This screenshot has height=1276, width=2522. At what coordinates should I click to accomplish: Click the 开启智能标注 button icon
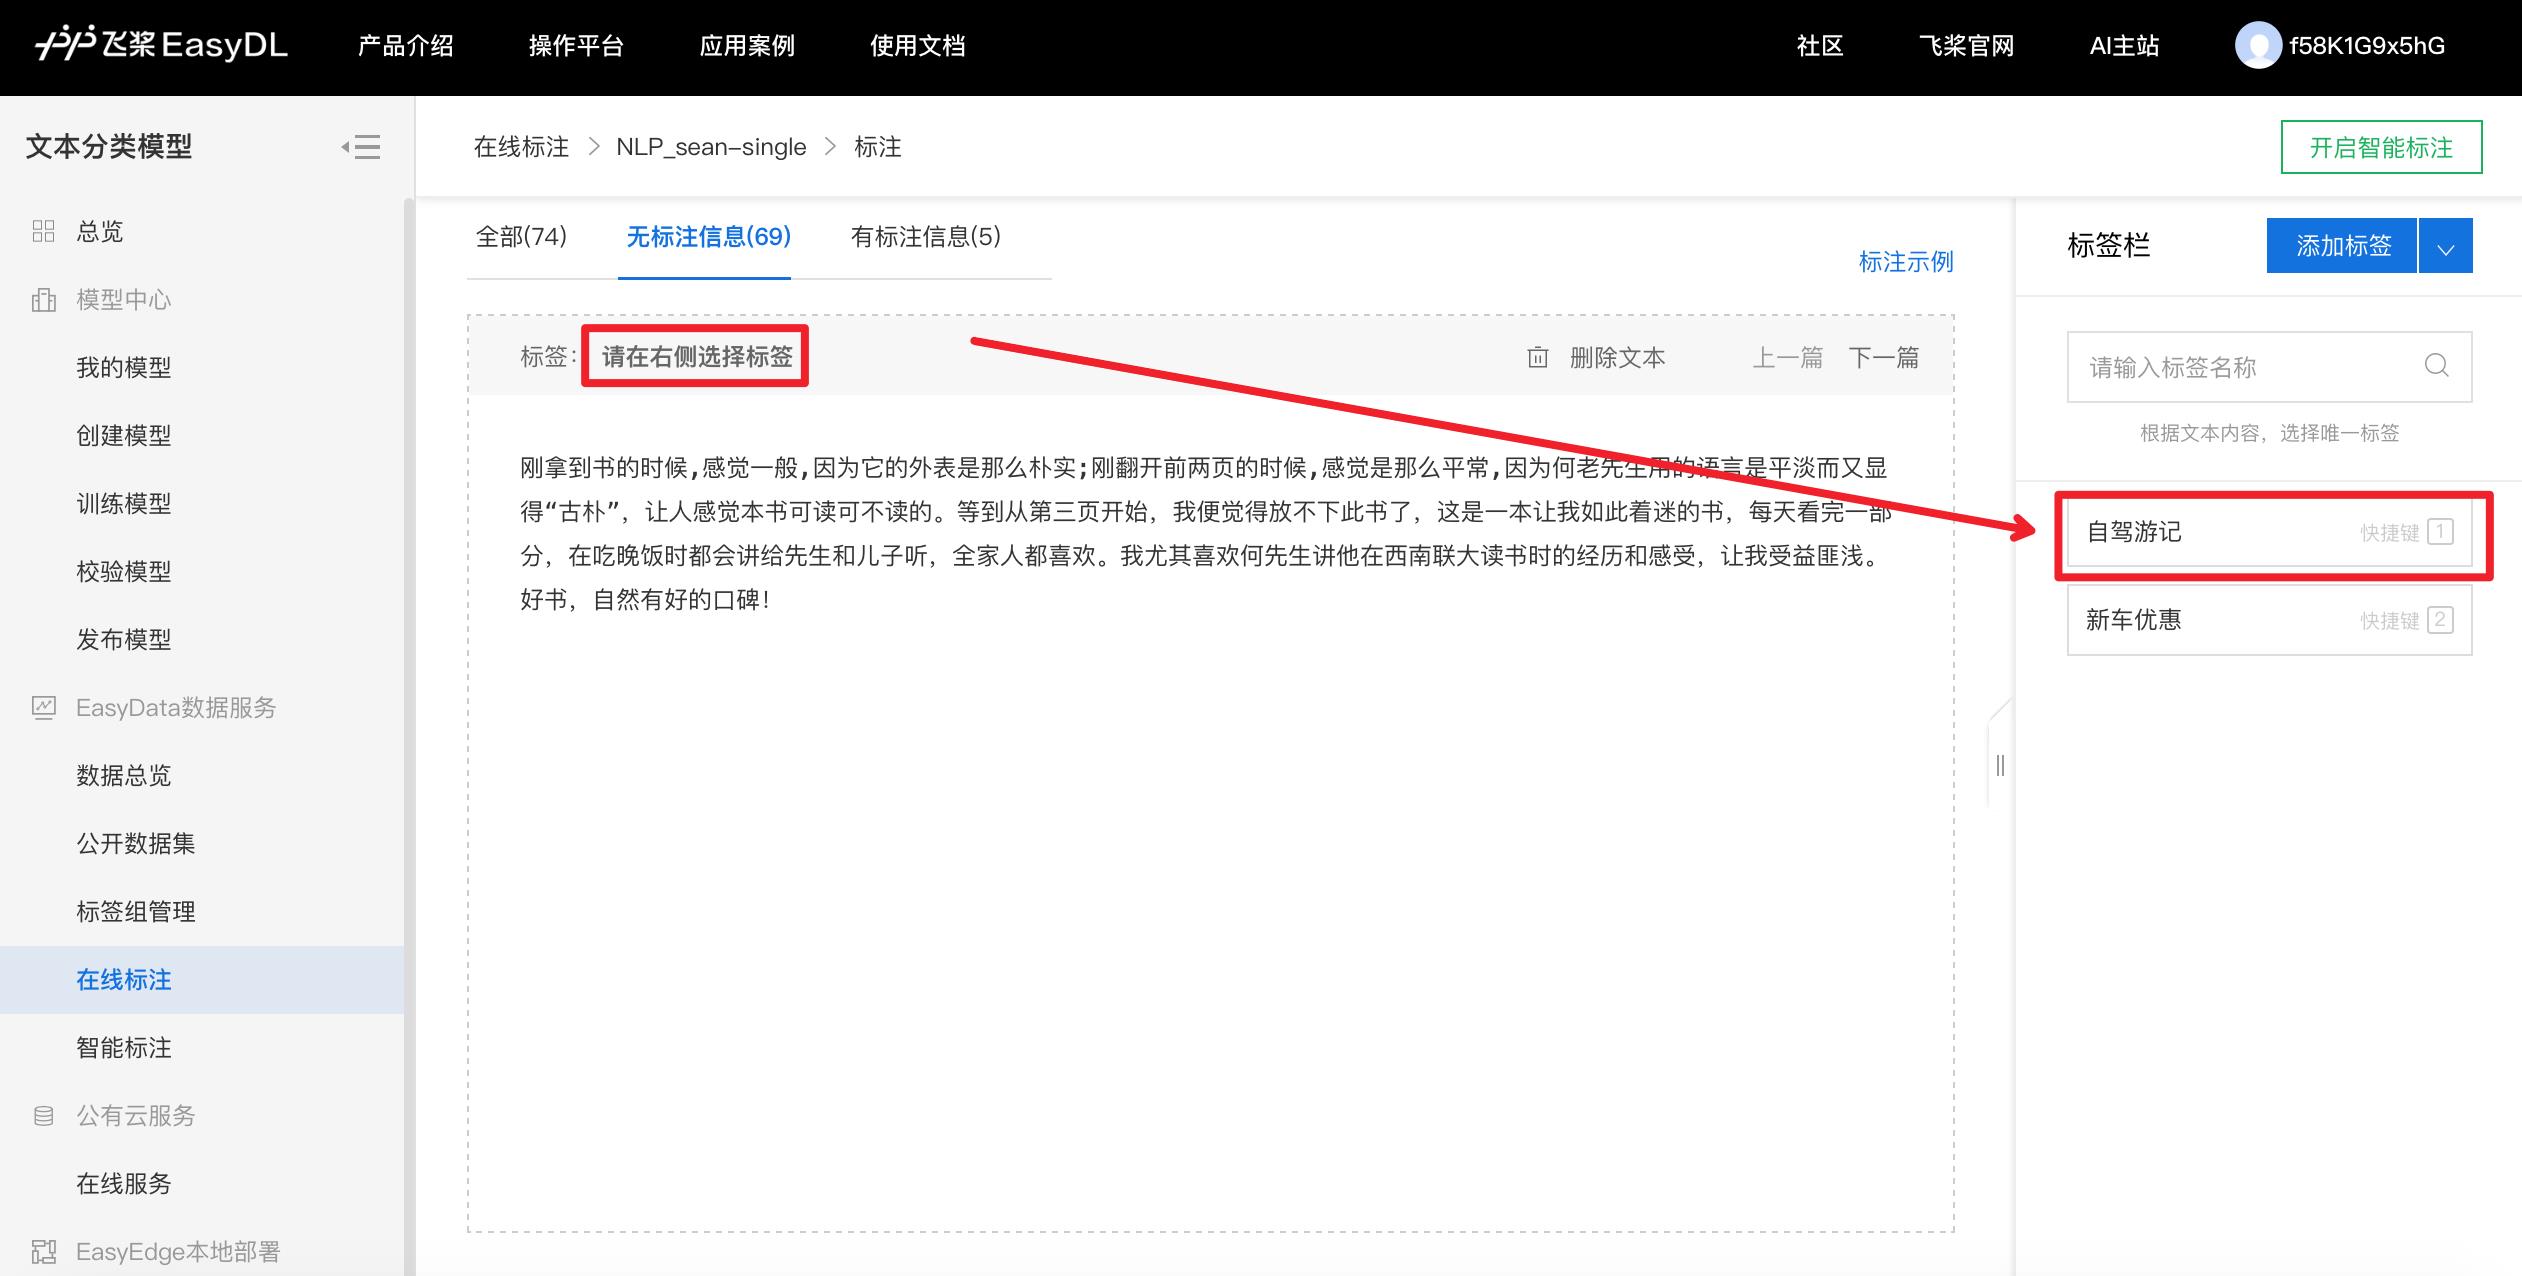point(2380,146)
